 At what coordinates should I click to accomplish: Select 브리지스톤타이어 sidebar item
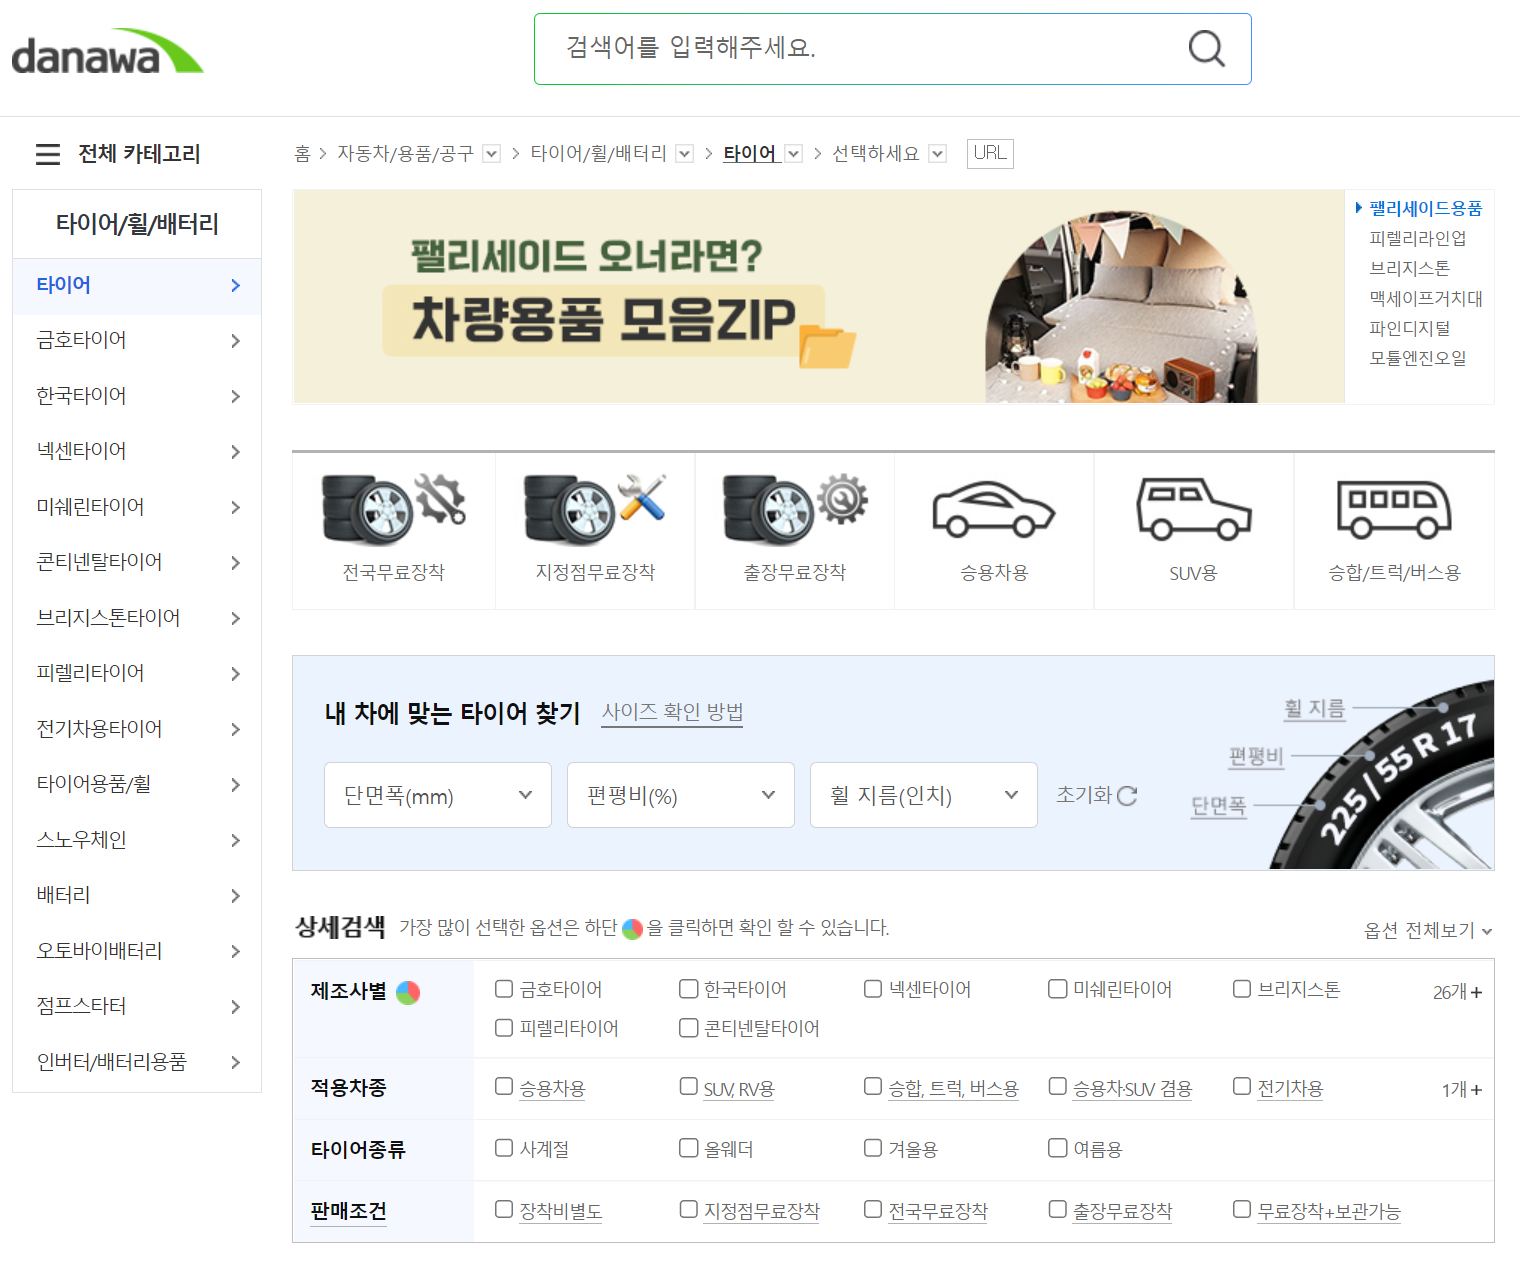click(137, 618)
